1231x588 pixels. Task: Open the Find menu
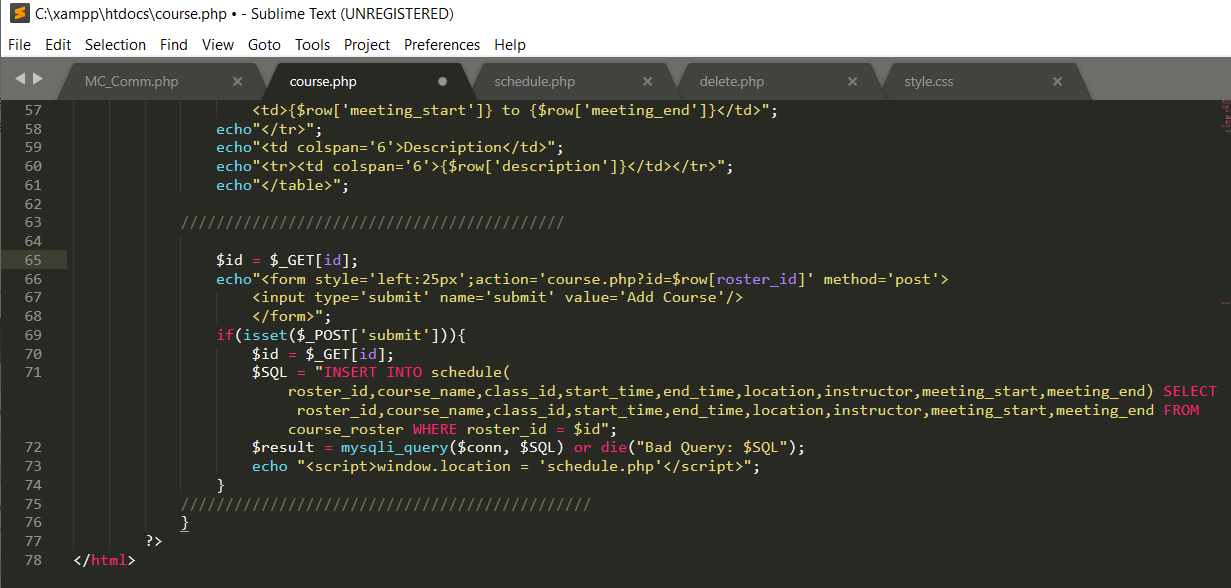pos(174,45)
